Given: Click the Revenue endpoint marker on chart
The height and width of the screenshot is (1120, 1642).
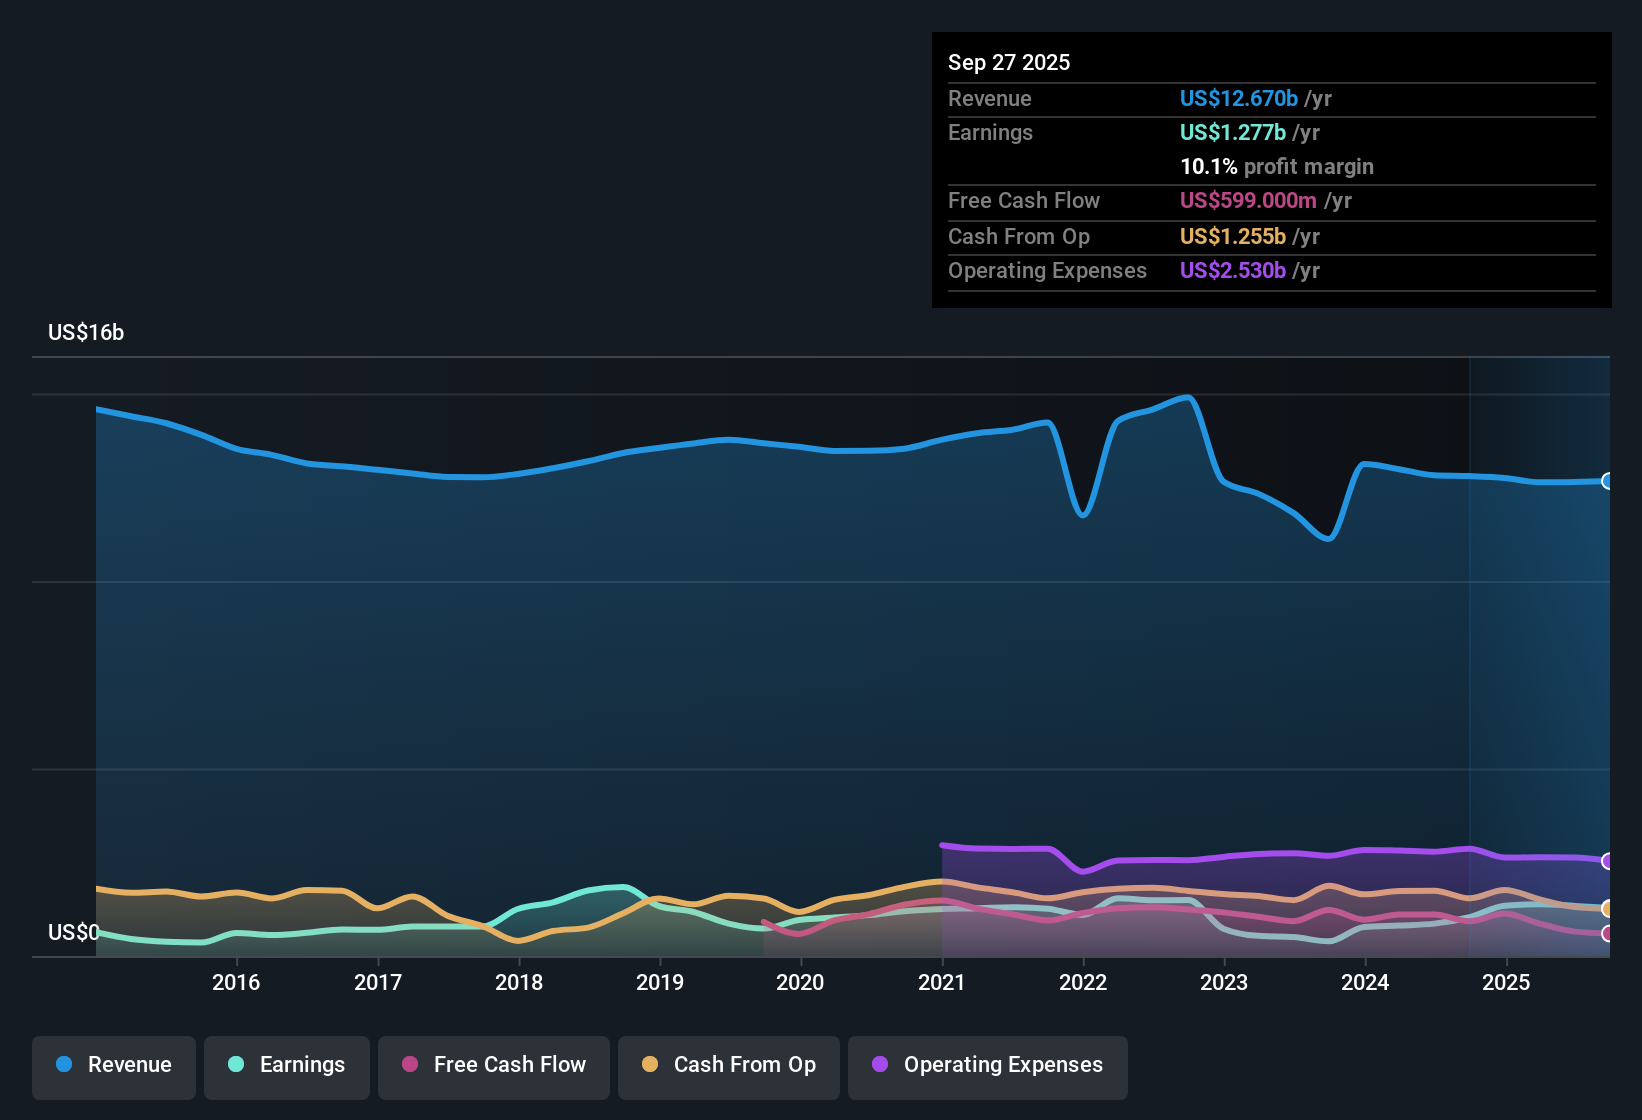Looking at the screenshot, I should 1607,481.
